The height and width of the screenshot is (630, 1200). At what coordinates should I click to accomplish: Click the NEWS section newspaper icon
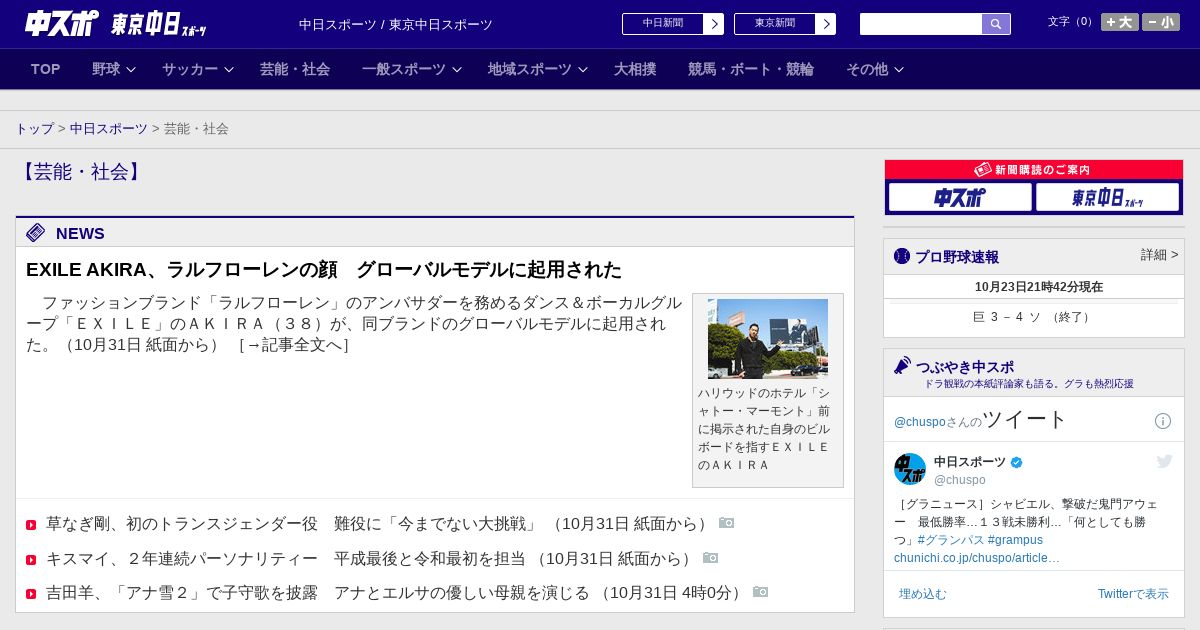36,233
